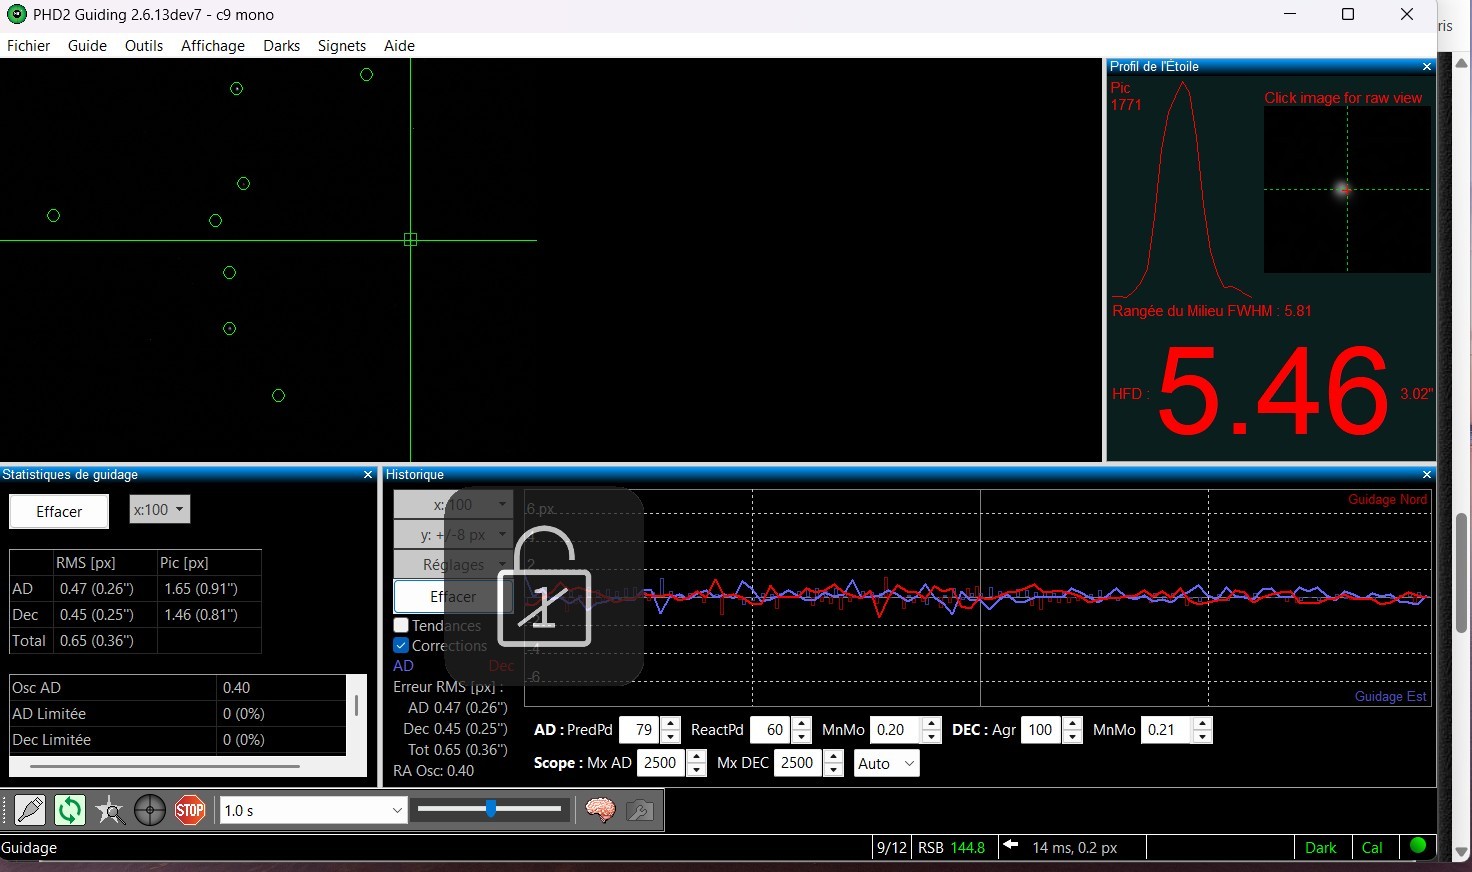Click Effacer in the Historique panel
The image size is (1472, 872).
453,597
